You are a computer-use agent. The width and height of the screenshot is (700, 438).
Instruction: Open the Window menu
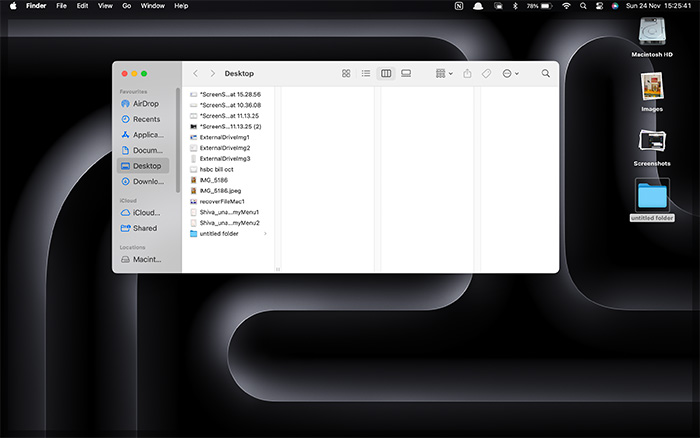tap(153, 6)
